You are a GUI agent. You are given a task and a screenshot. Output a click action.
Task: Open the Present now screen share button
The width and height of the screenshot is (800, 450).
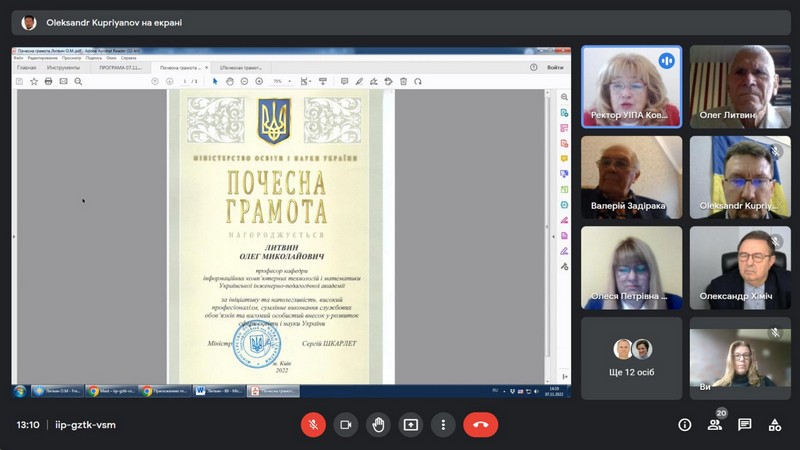pyautogui.click(x=411, y=424)
